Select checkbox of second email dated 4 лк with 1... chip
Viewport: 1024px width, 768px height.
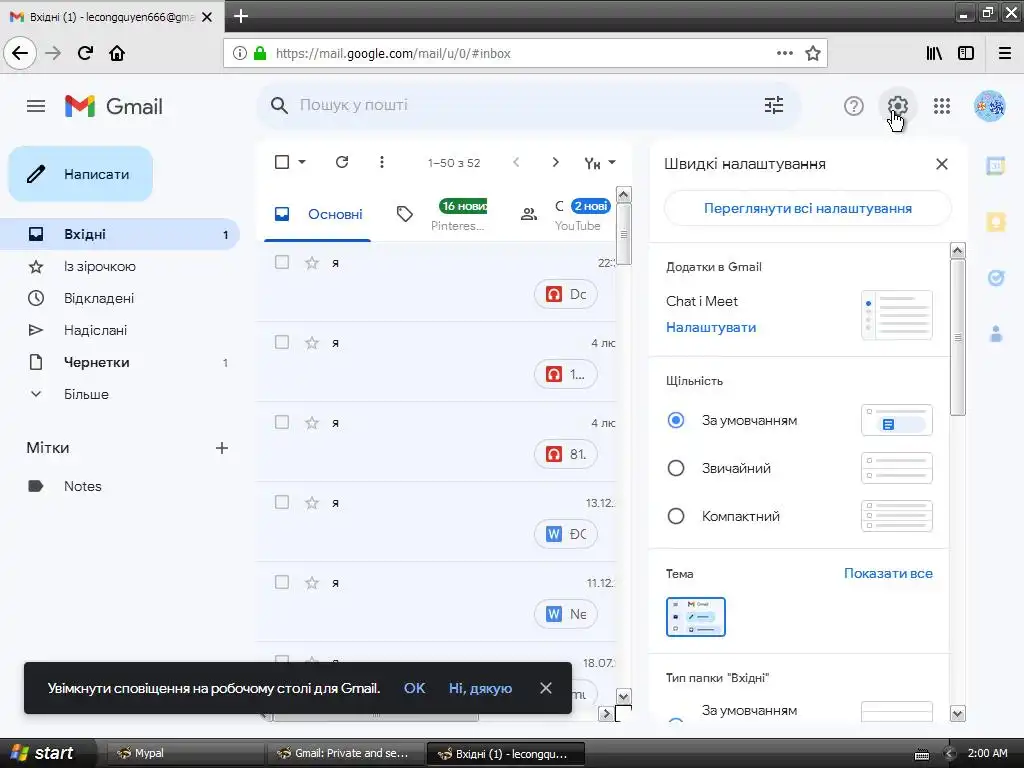coord(281,342)
